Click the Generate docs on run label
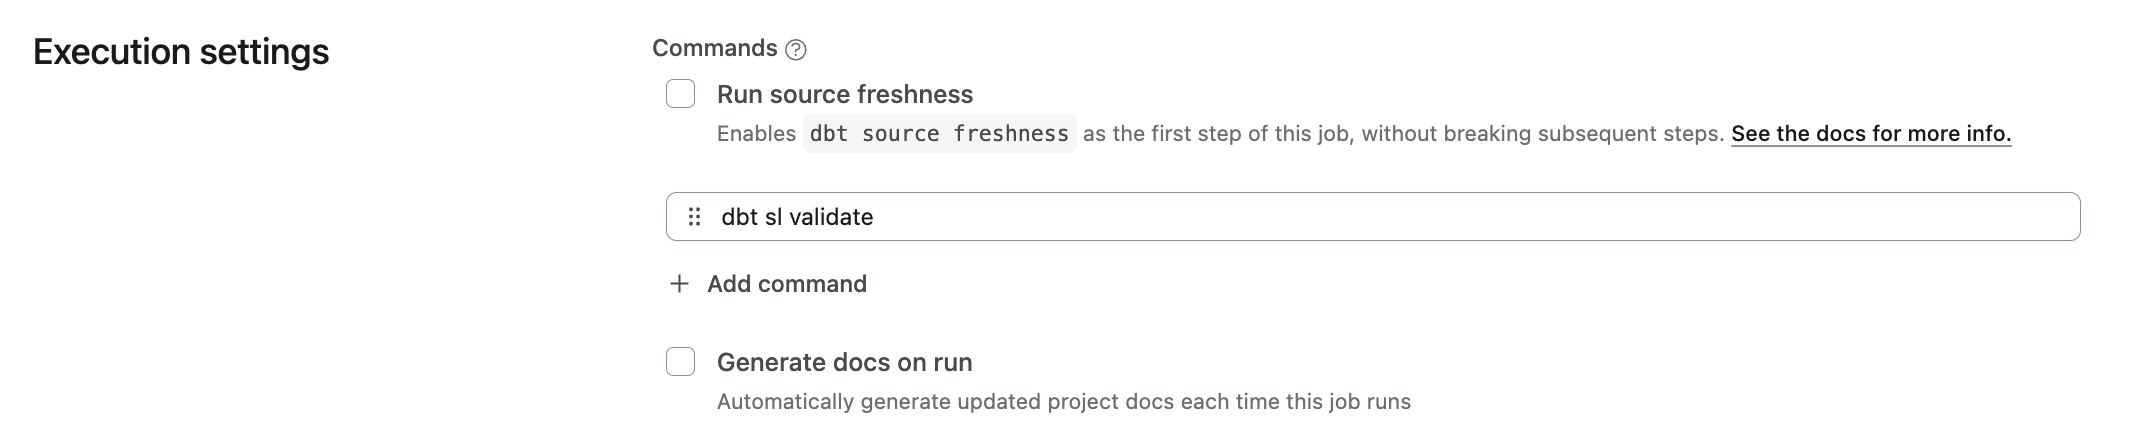This screenshot has height=448, width=2140. coord(845,362)
